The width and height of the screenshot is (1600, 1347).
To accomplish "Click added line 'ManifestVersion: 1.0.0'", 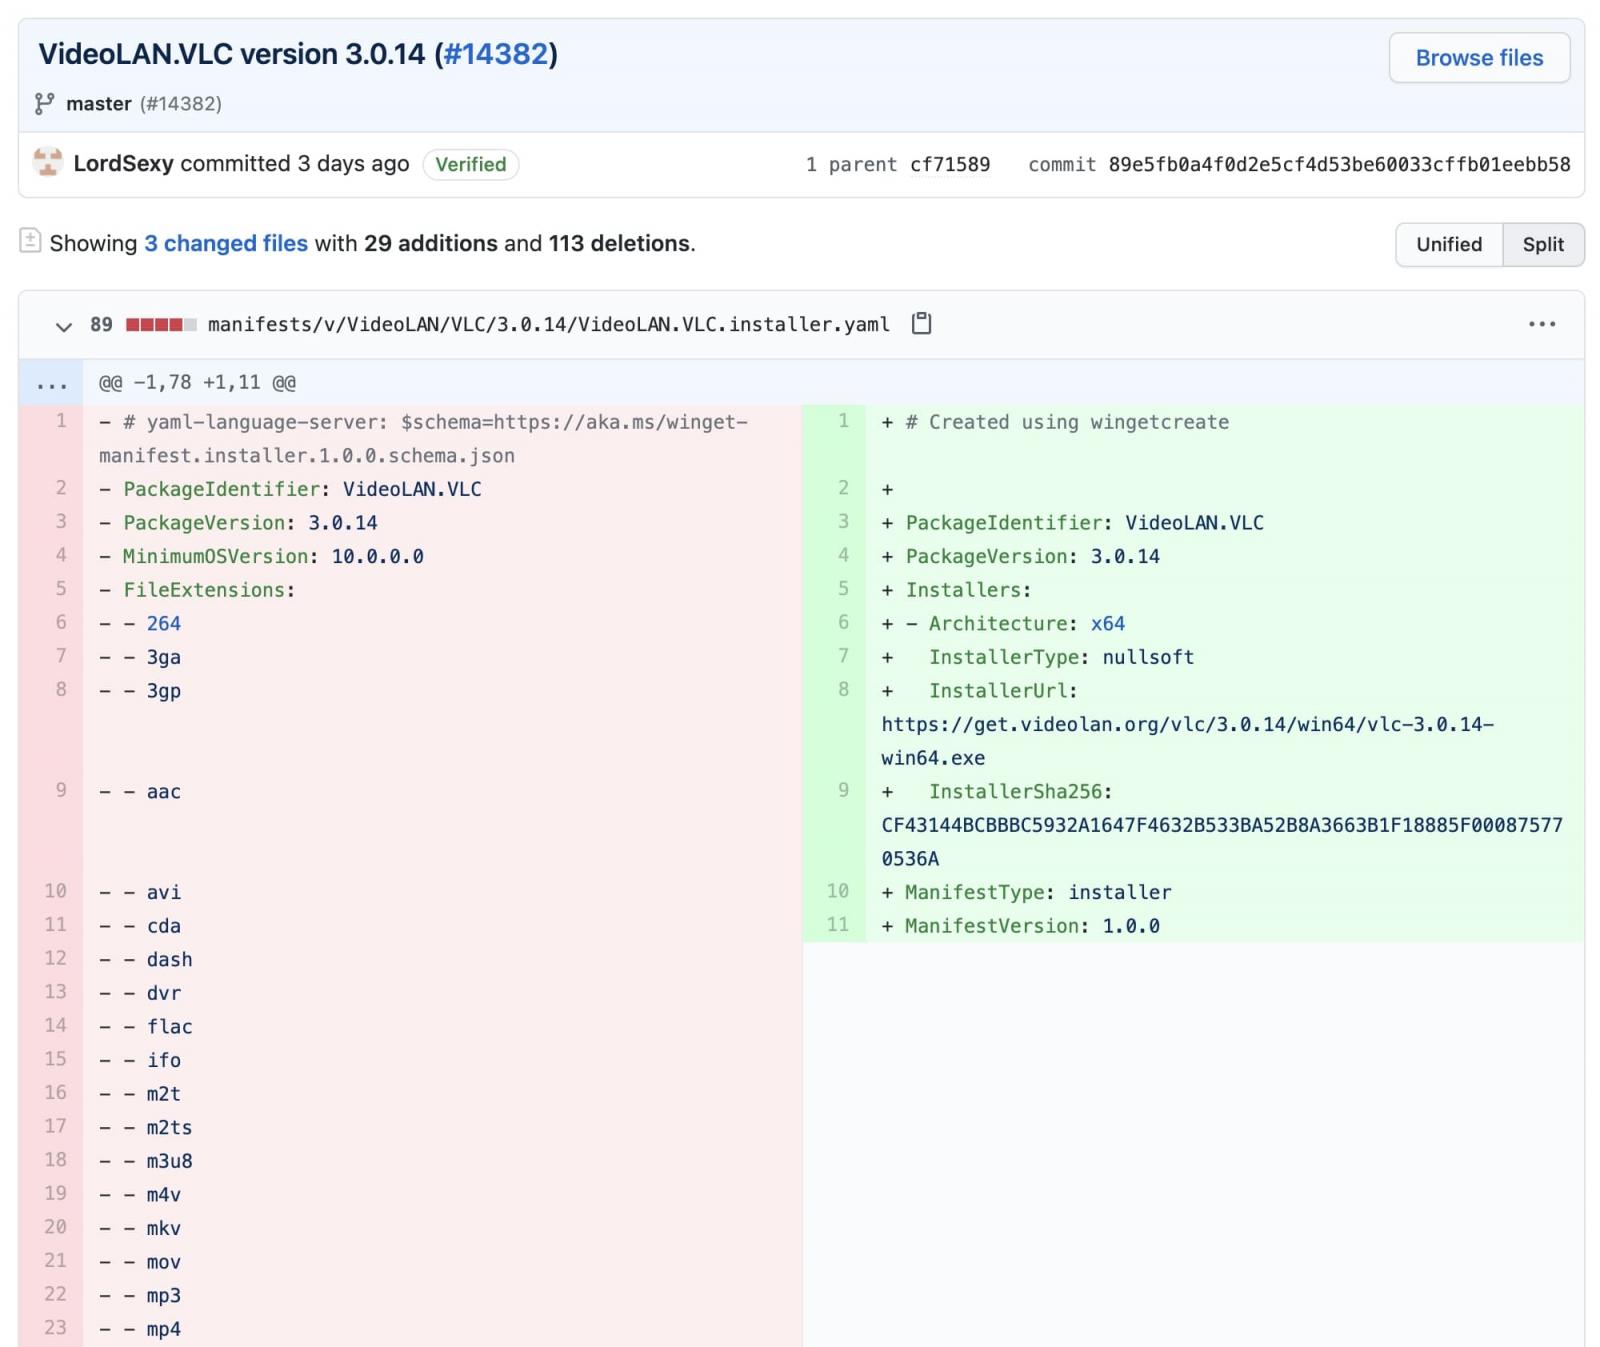I will (x=1032, y=926).
